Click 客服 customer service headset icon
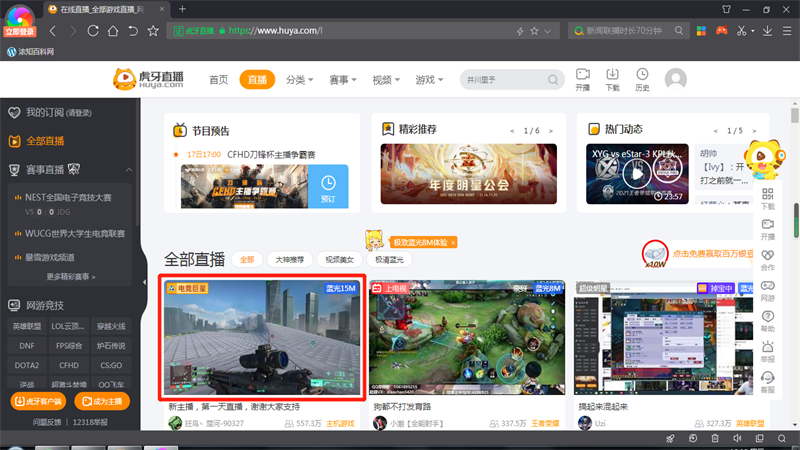The image size is (800, 450). (767, 382)
